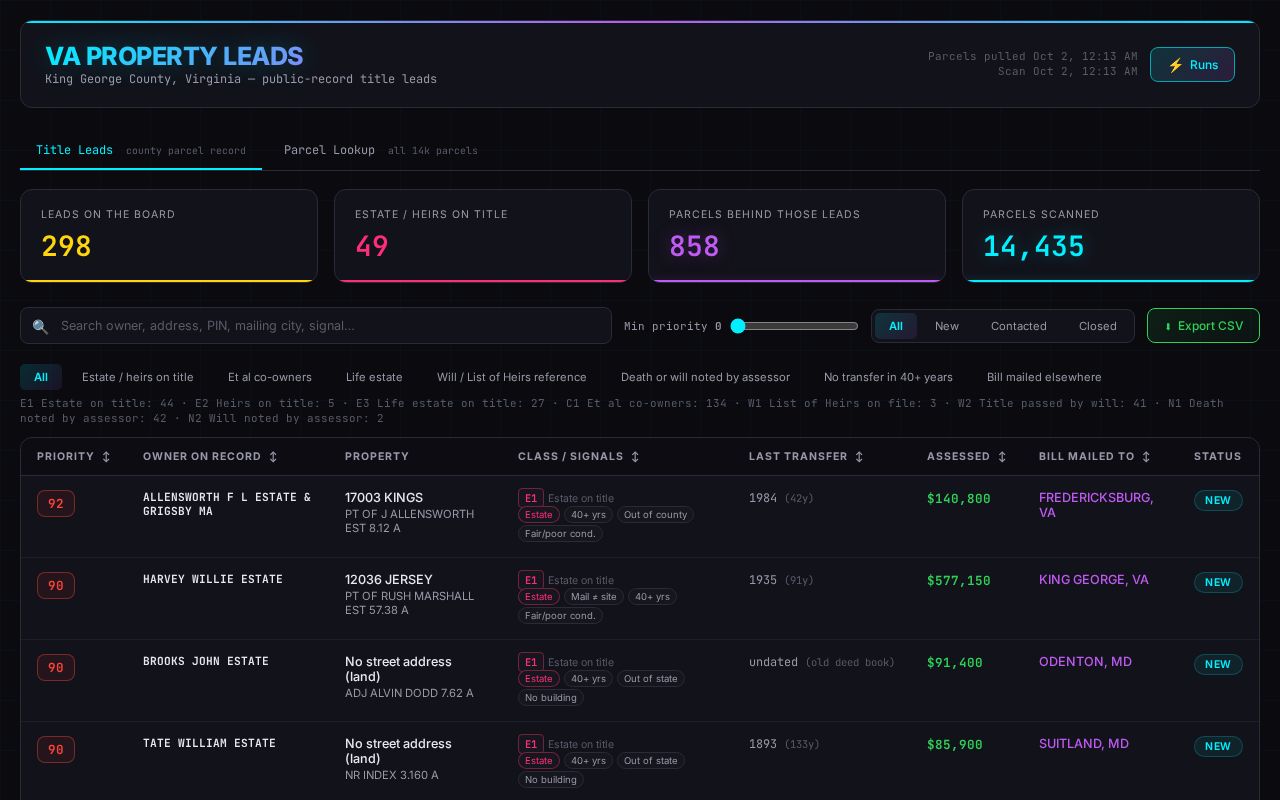Click the search magnifier icon

click(40, 326)
